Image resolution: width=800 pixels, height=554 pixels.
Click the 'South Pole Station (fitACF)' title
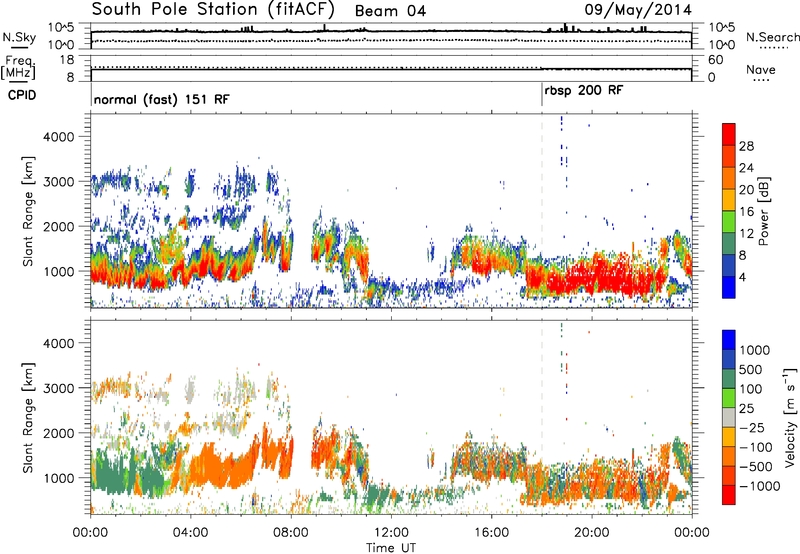213,10
